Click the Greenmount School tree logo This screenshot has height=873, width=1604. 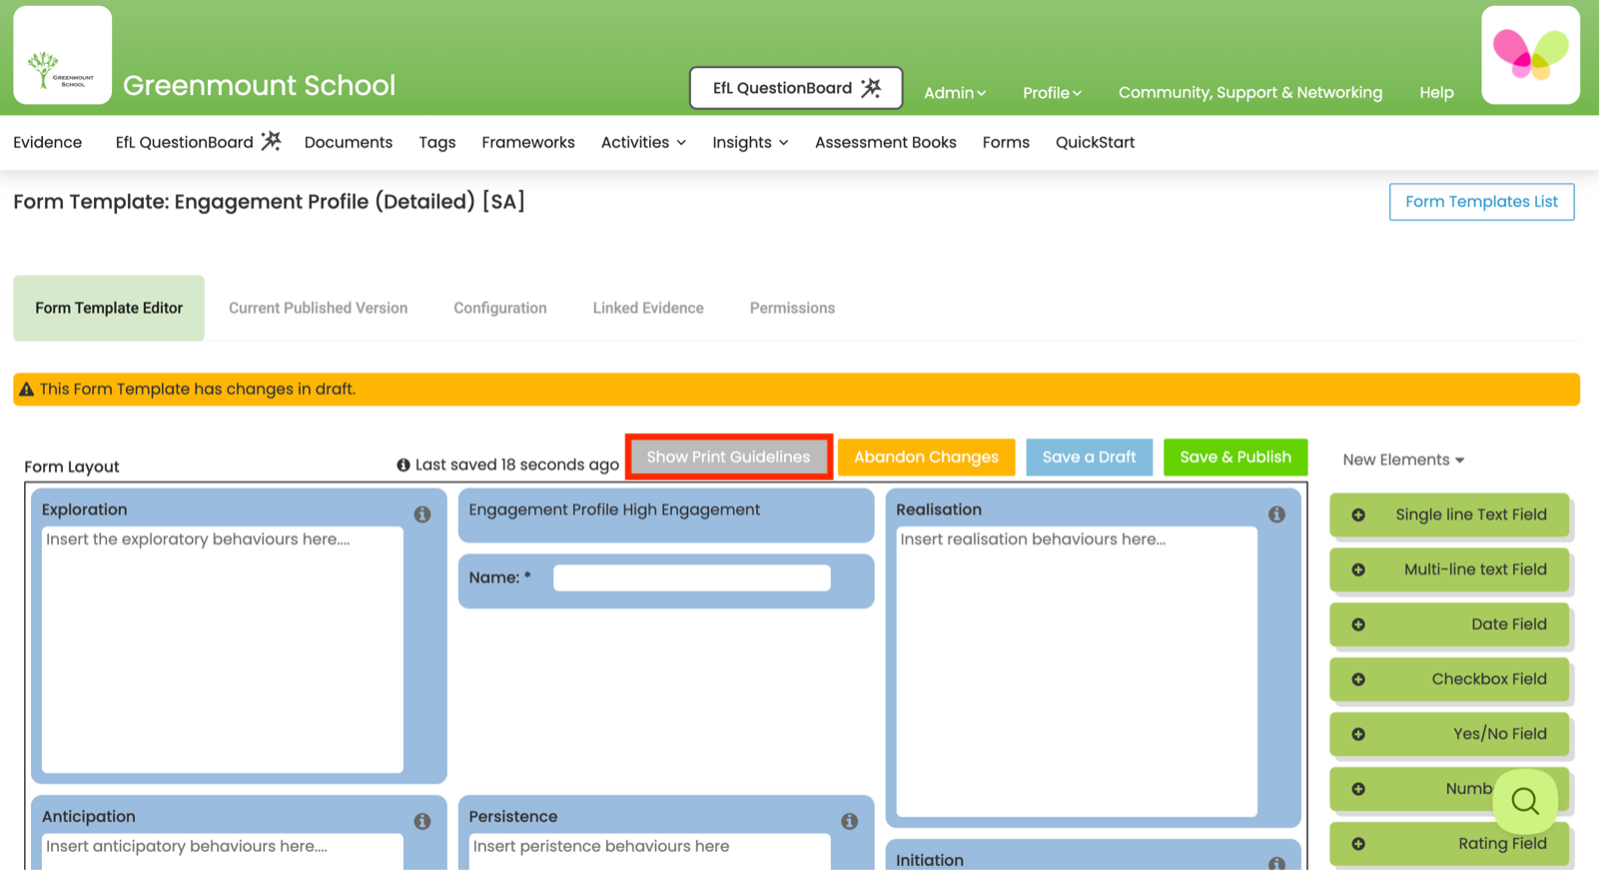[62, 55]
